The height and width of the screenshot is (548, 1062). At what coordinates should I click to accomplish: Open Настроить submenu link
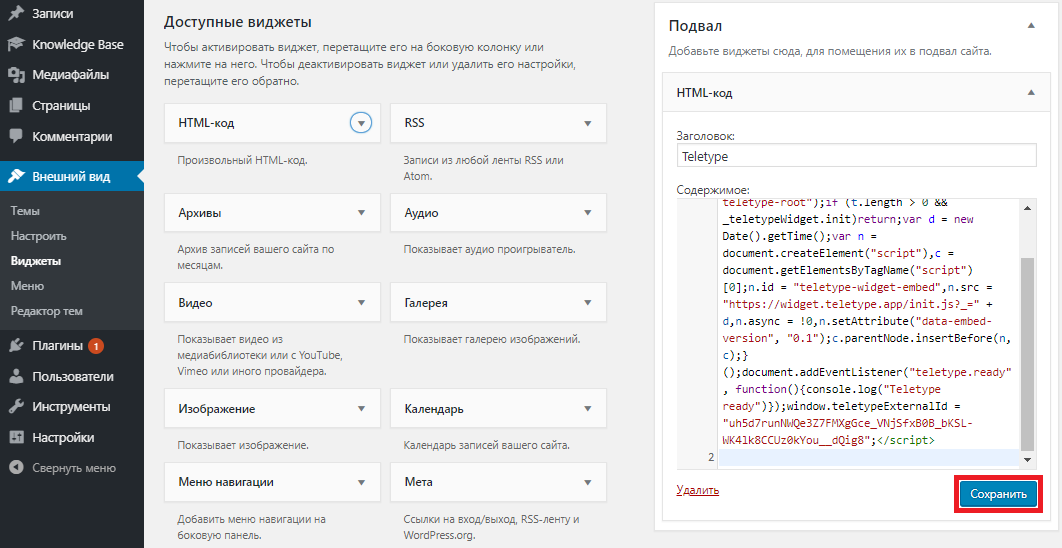click(39, 236)
